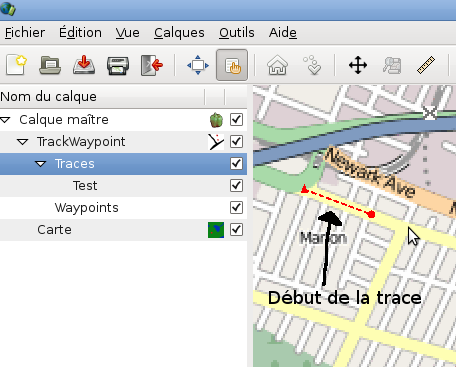Select the ruler measuring tool

coord(426,65)
